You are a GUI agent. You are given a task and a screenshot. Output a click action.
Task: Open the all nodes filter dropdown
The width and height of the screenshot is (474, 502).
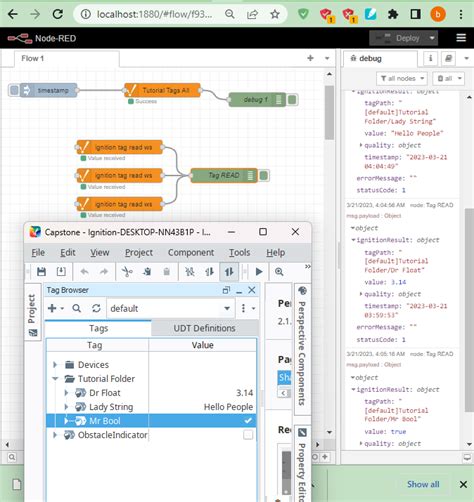tap(402, 78)
